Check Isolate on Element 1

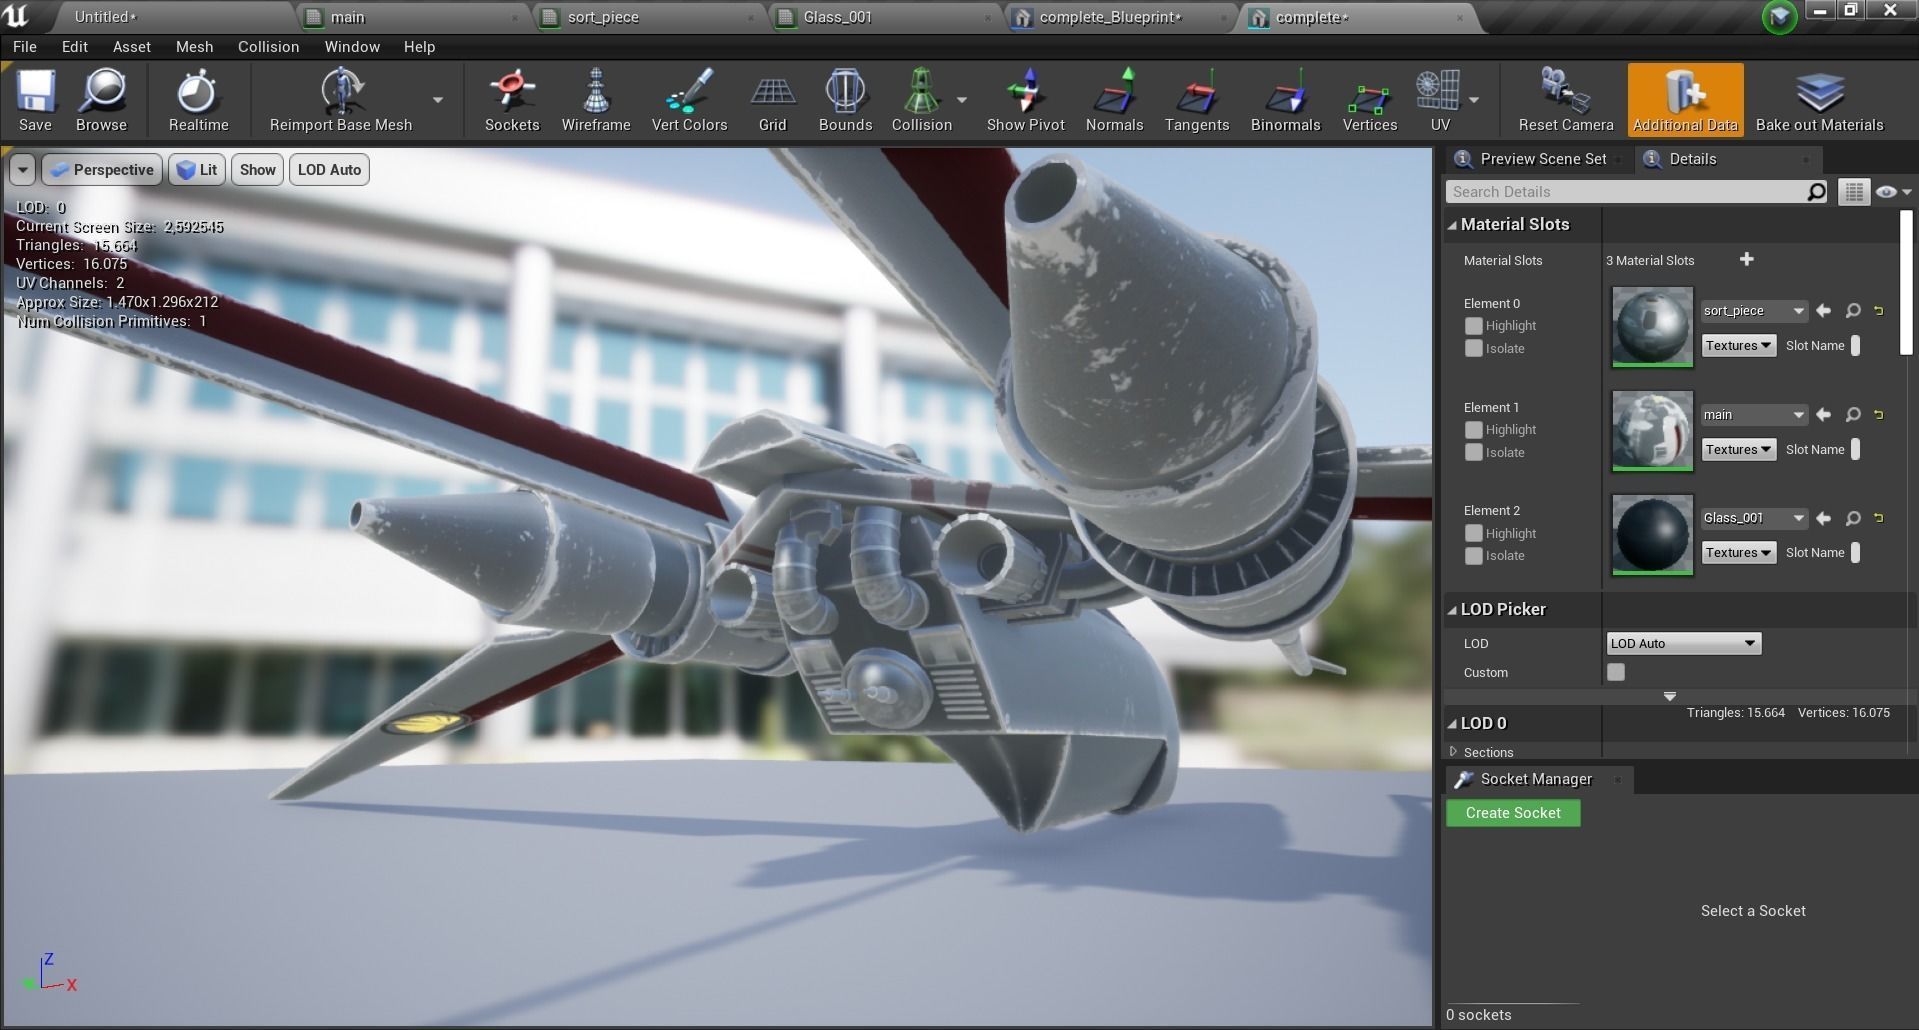tap(1474, 452)
